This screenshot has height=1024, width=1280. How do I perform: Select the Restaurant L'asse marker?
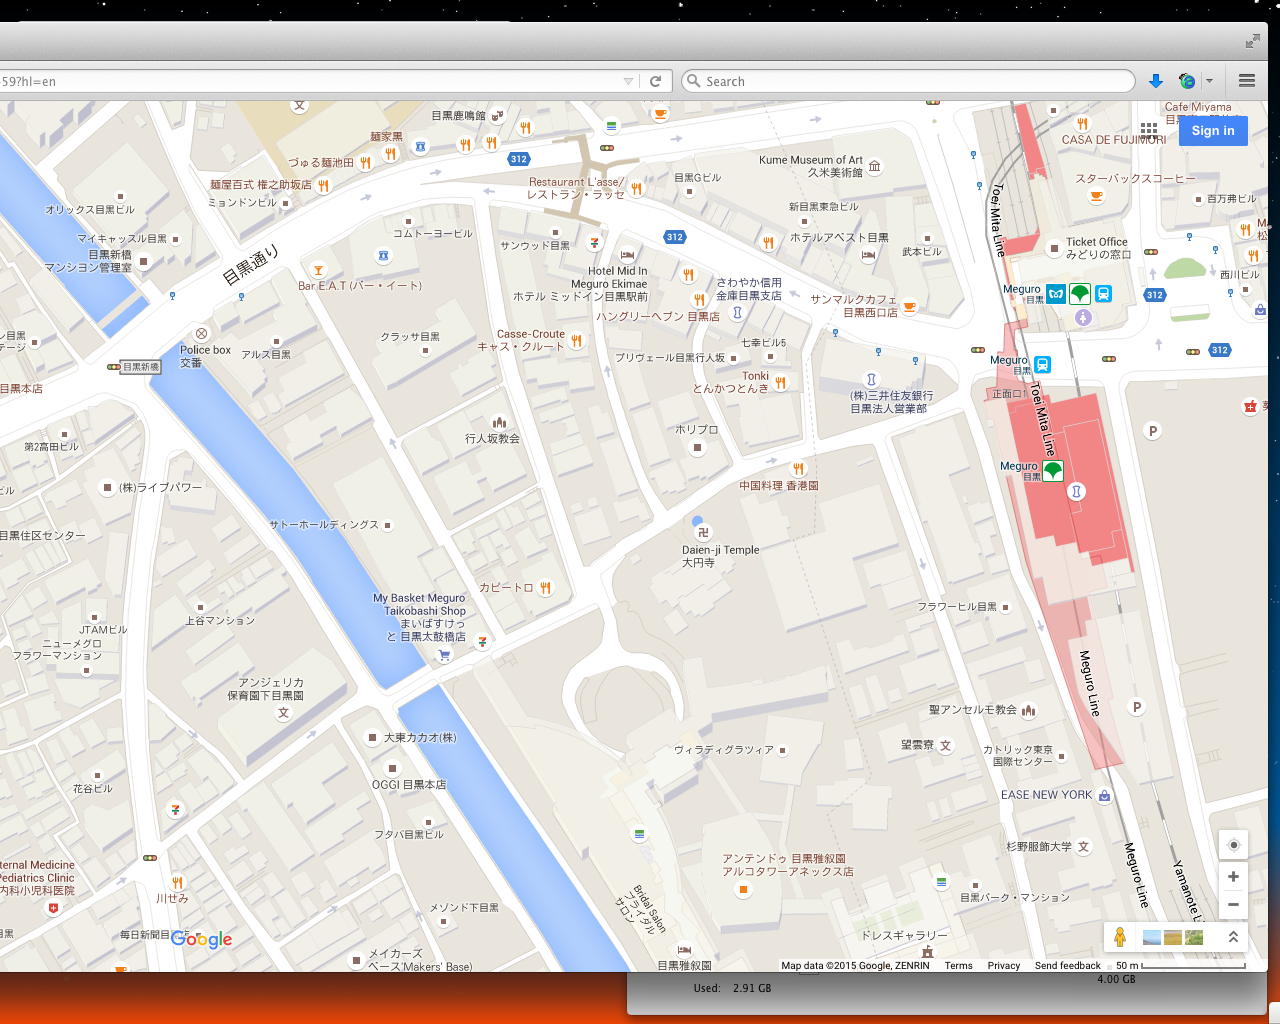[x=636, y=188]
